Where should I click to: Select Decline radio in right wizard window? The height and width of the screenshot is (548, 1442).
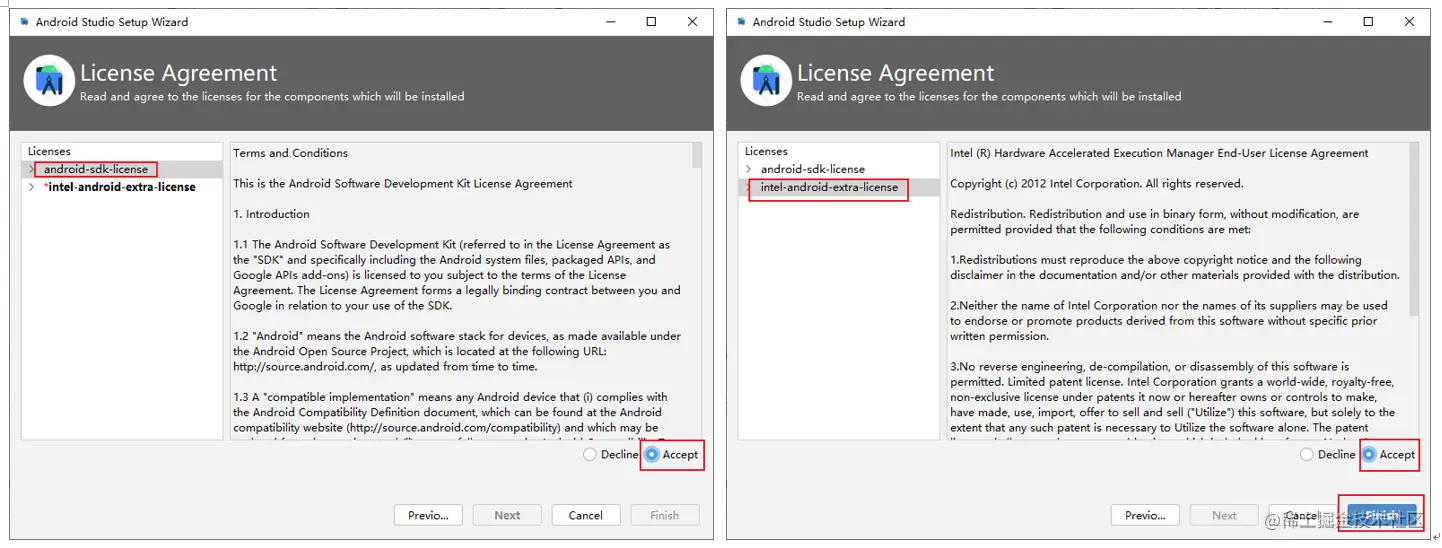coord(1307,454)
